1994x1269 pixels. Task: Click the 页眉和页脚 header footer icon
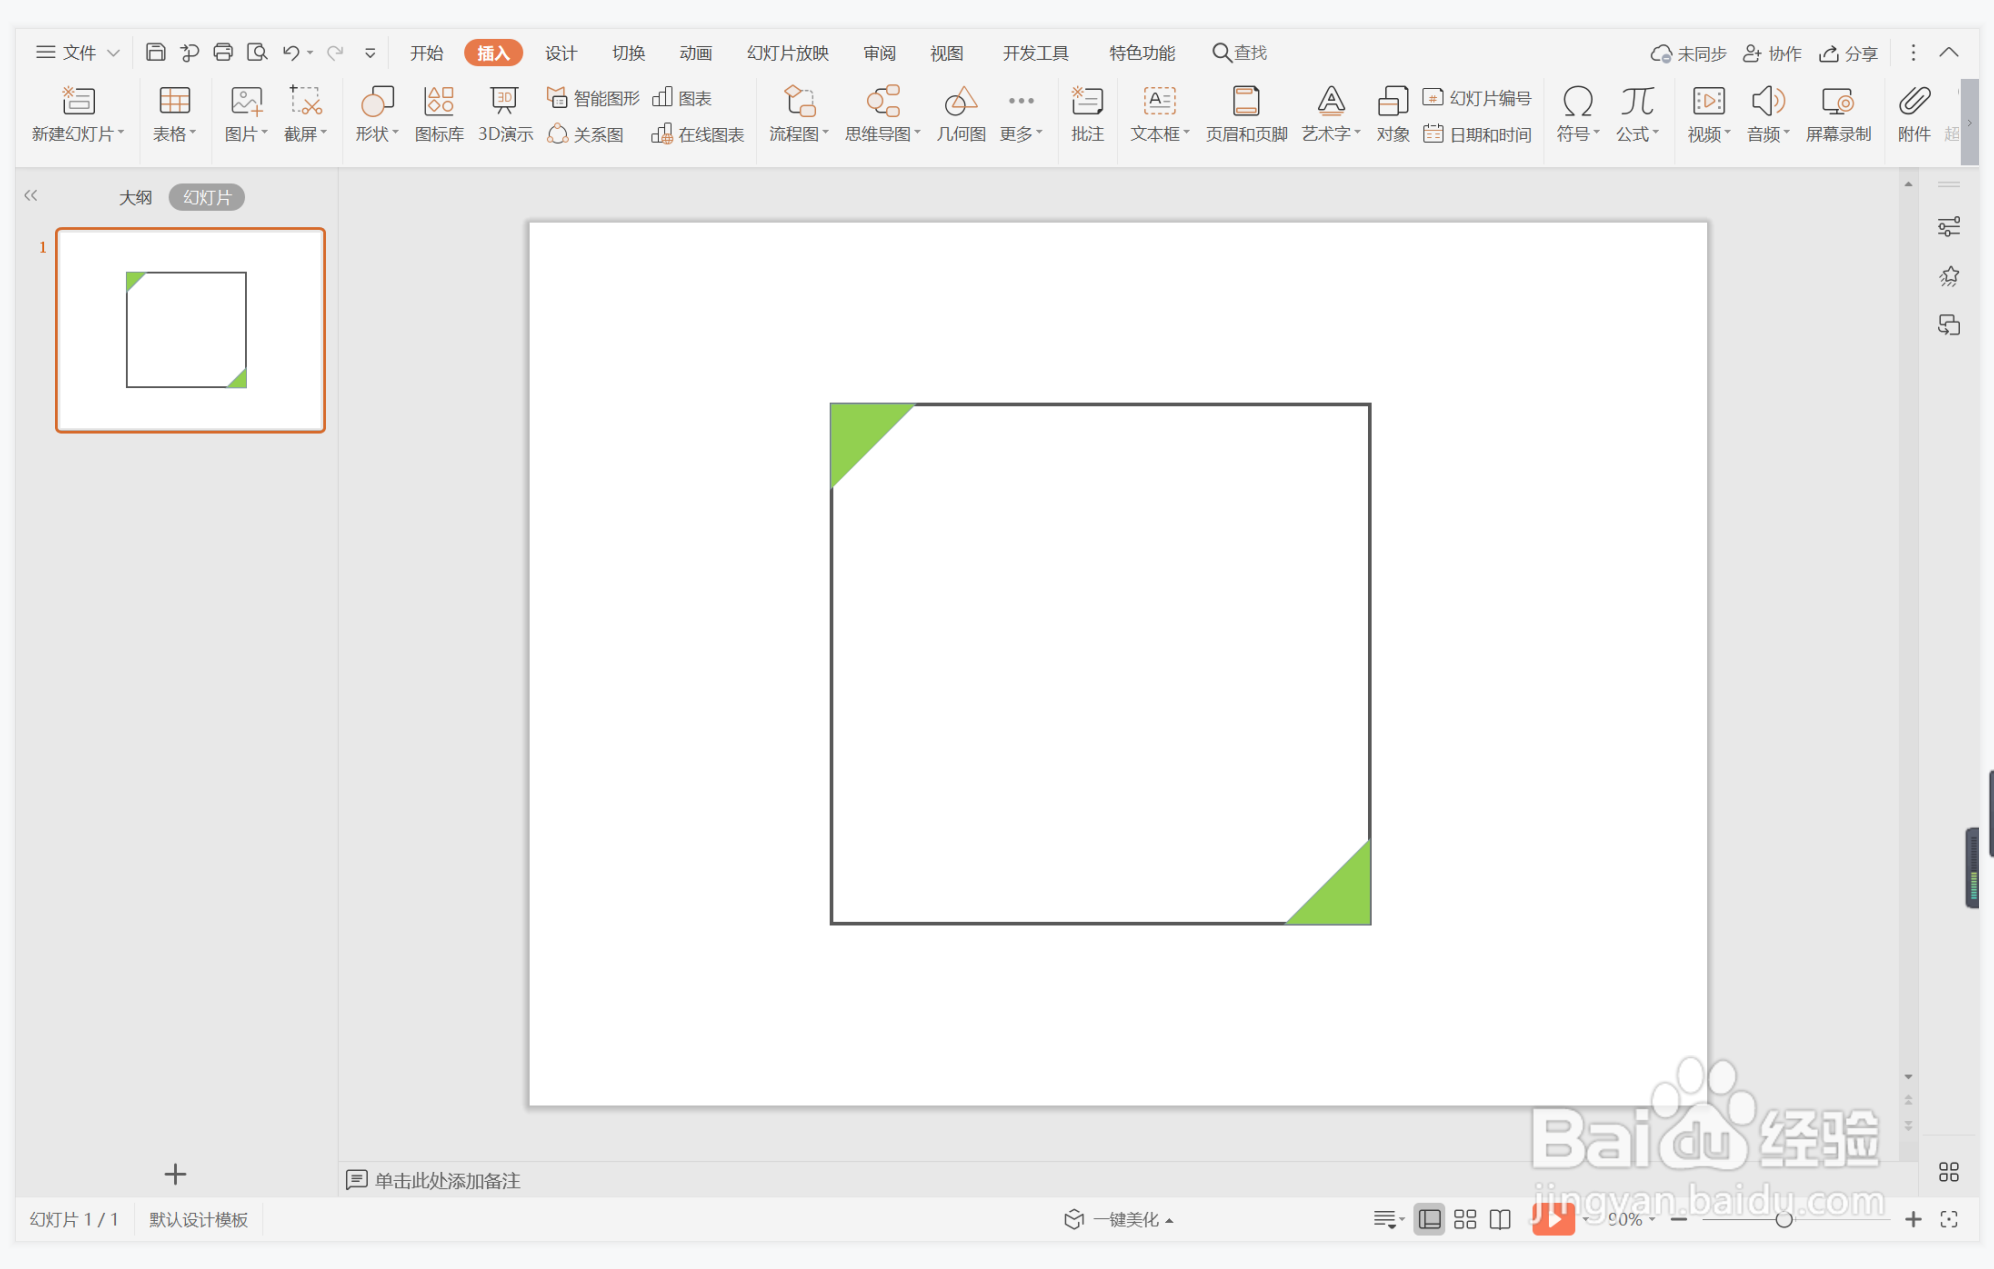tap(1246, 113)
